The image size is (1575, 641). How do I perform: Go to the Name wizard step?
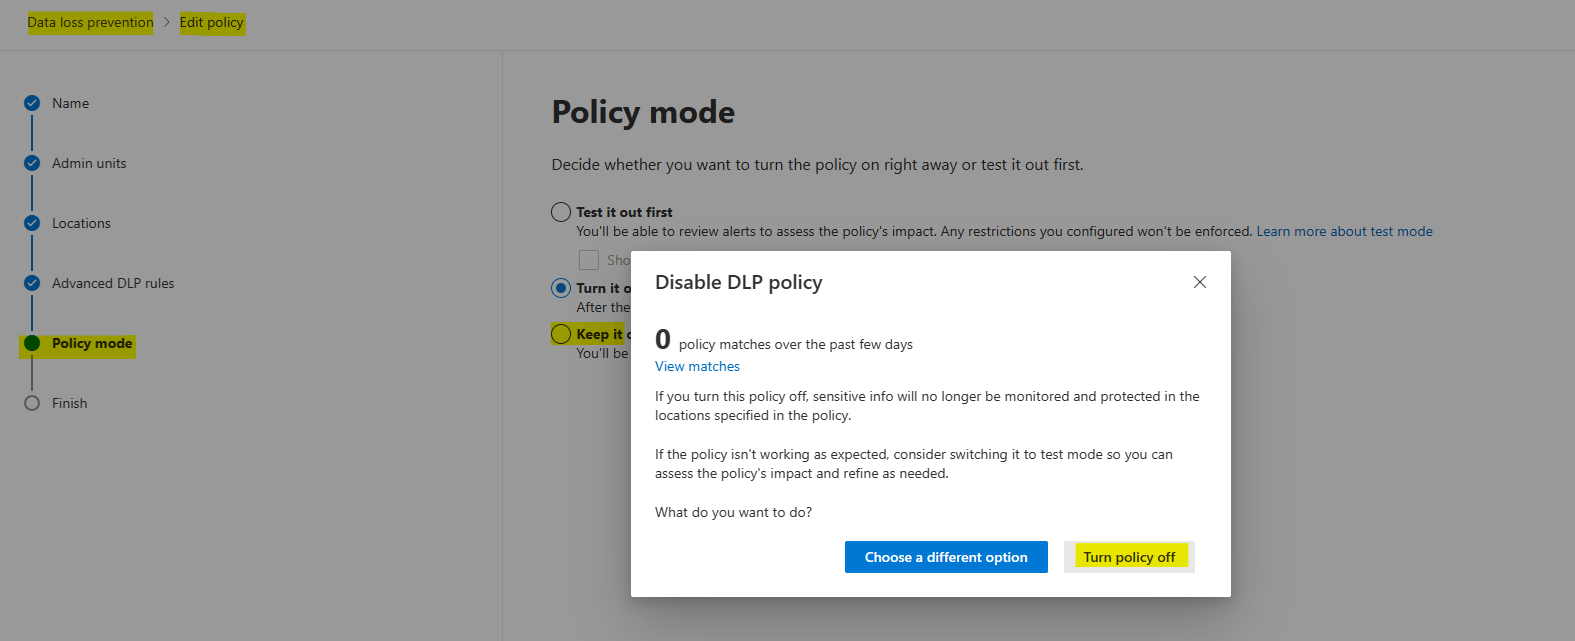coord(70,103)
